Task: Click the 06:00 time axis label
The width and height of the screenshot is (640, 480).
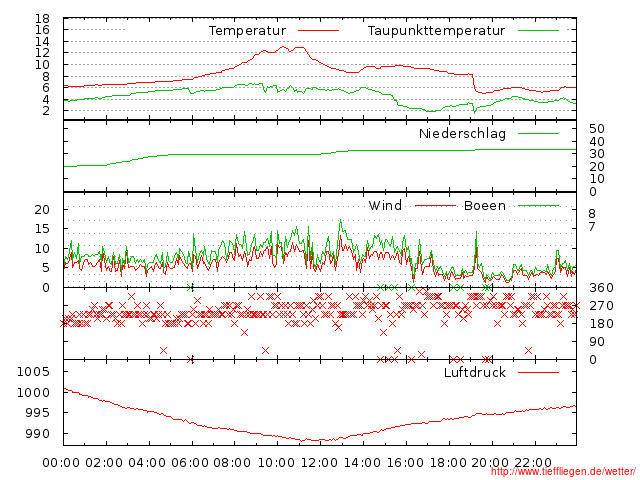Action: tap(190, 462)
